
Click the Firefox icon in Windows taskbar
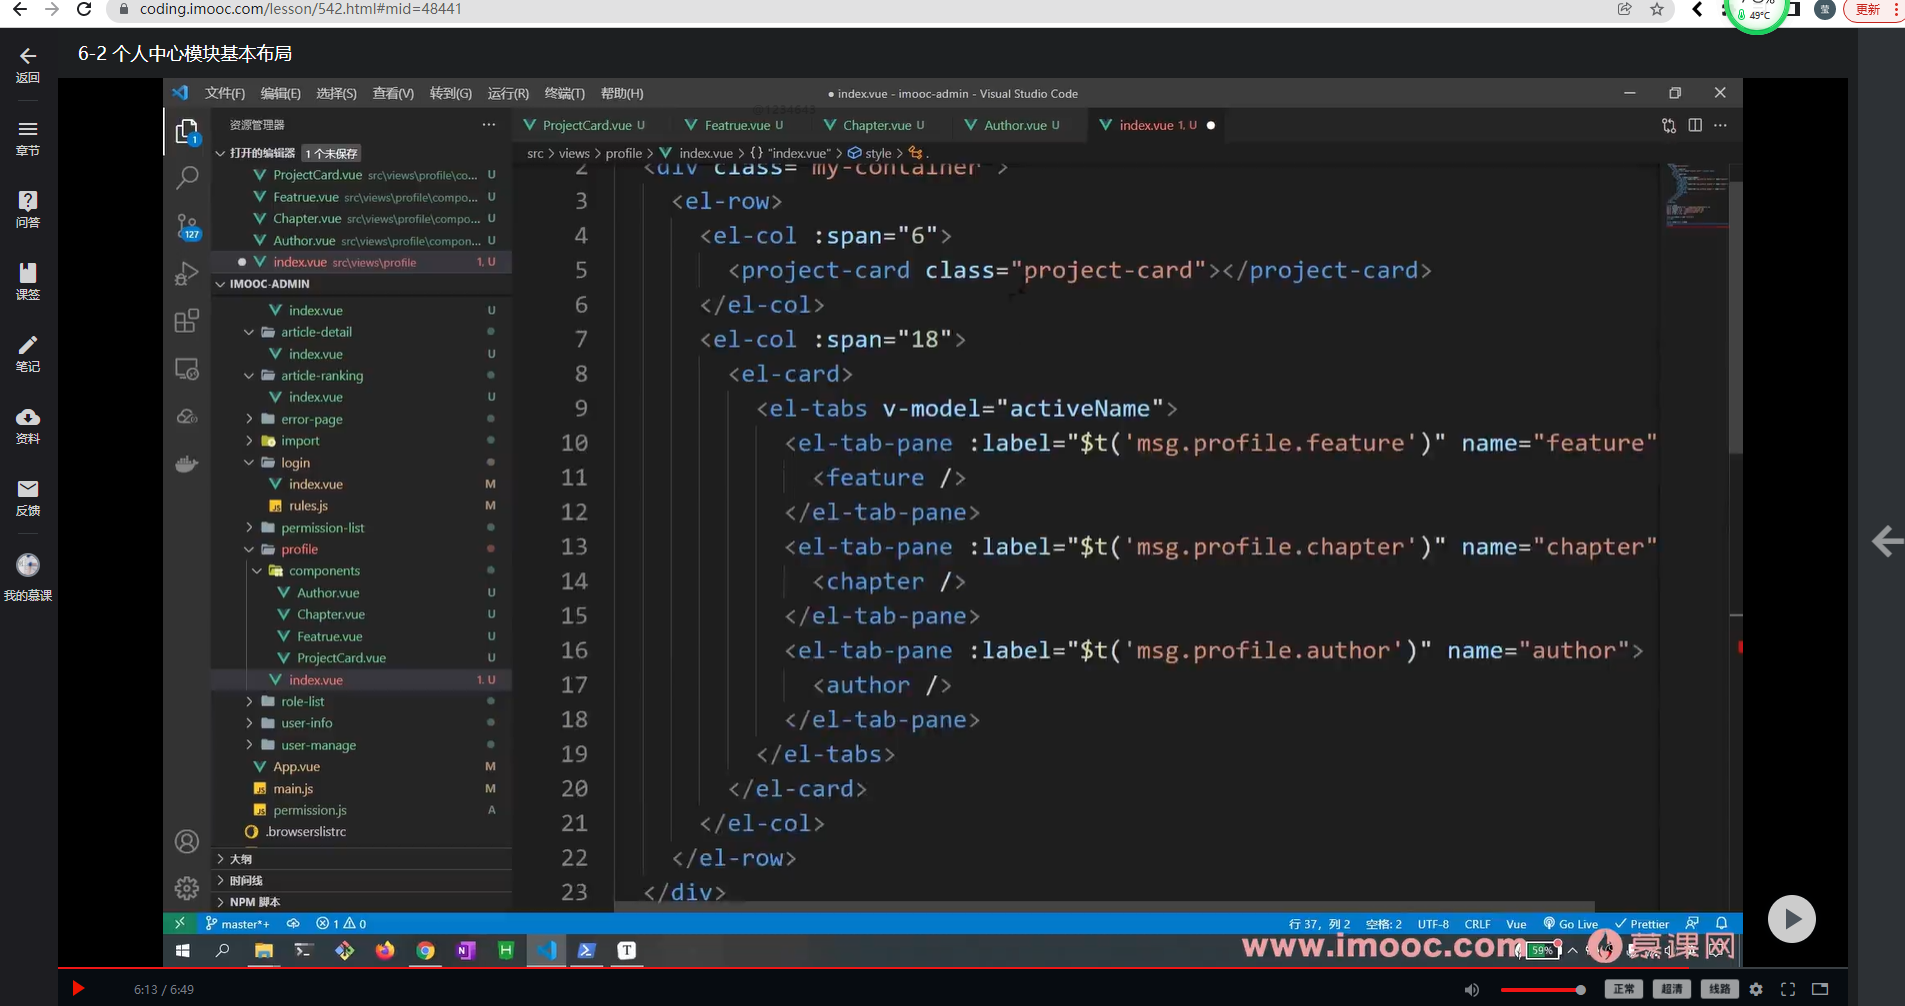pos(385,951)
